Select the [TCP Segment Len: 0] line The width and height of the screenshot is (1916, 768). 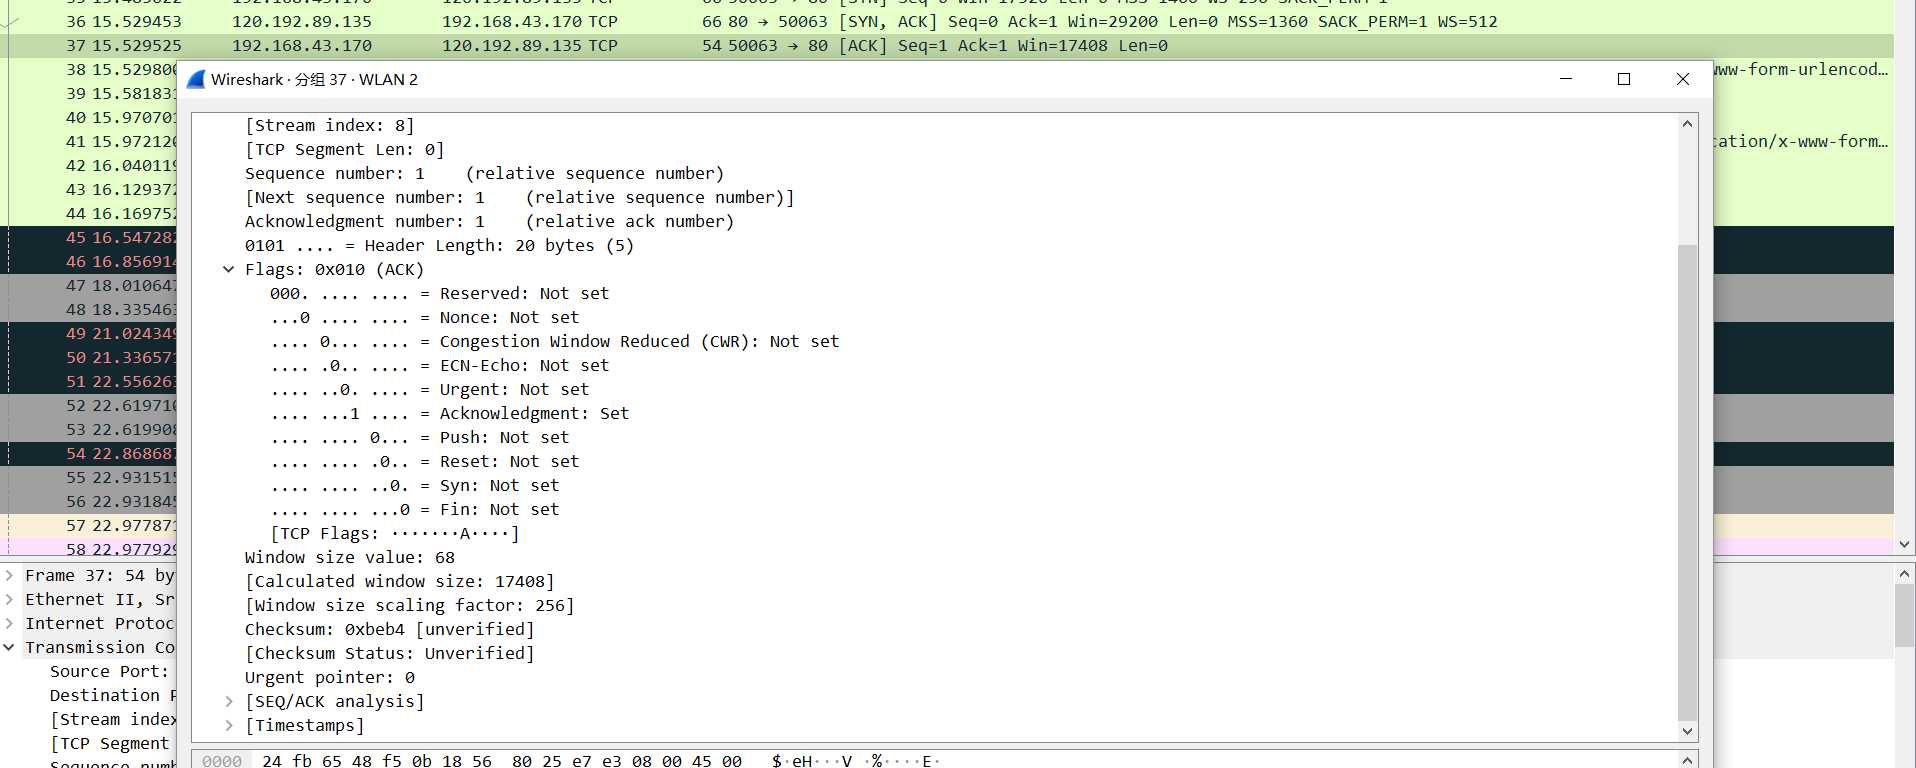344,149
